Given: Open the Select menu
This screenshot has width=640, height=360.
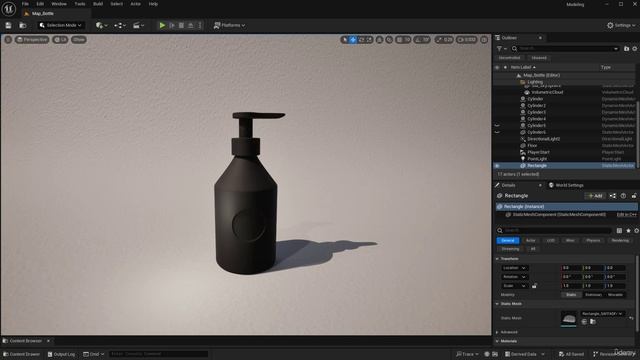Looking at the screenshot, I should click(x=116, y=4).
